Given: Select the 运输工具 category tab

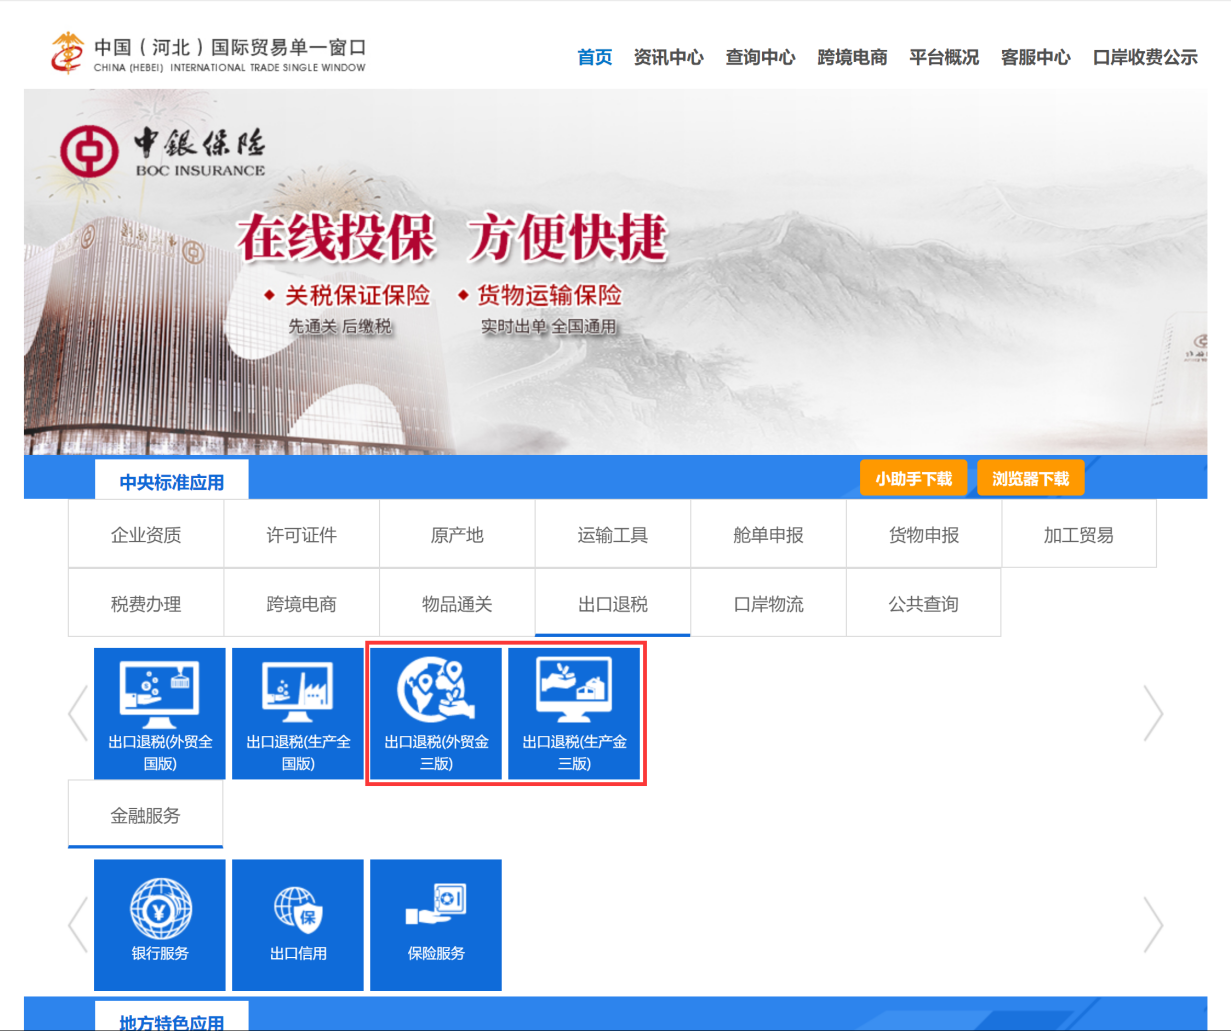Looking at the screenshot, I should (x=613, y=535).
